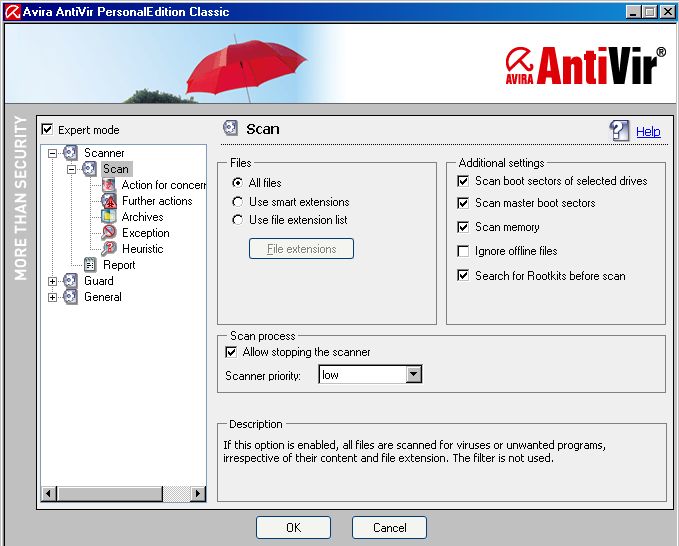Click the Cancel button
Image resolution: width=679 pixels, height=546 pixels.
click(389, 527)
